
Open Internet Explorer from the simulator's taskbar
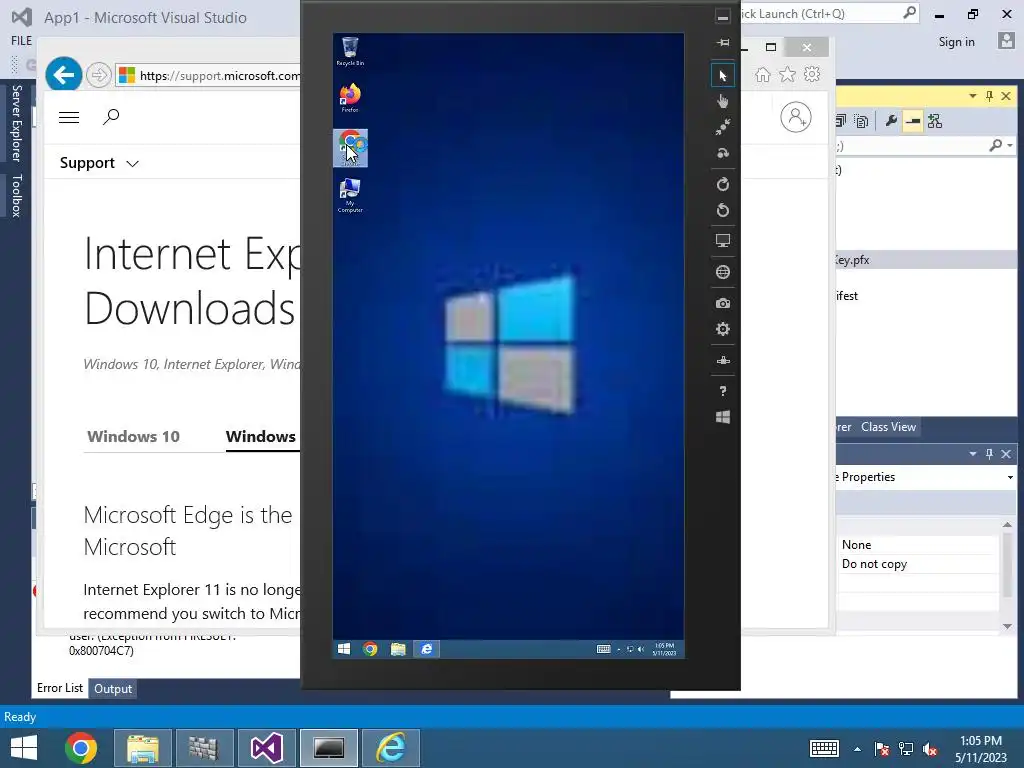pyautogui.click(x=426, y=648)
